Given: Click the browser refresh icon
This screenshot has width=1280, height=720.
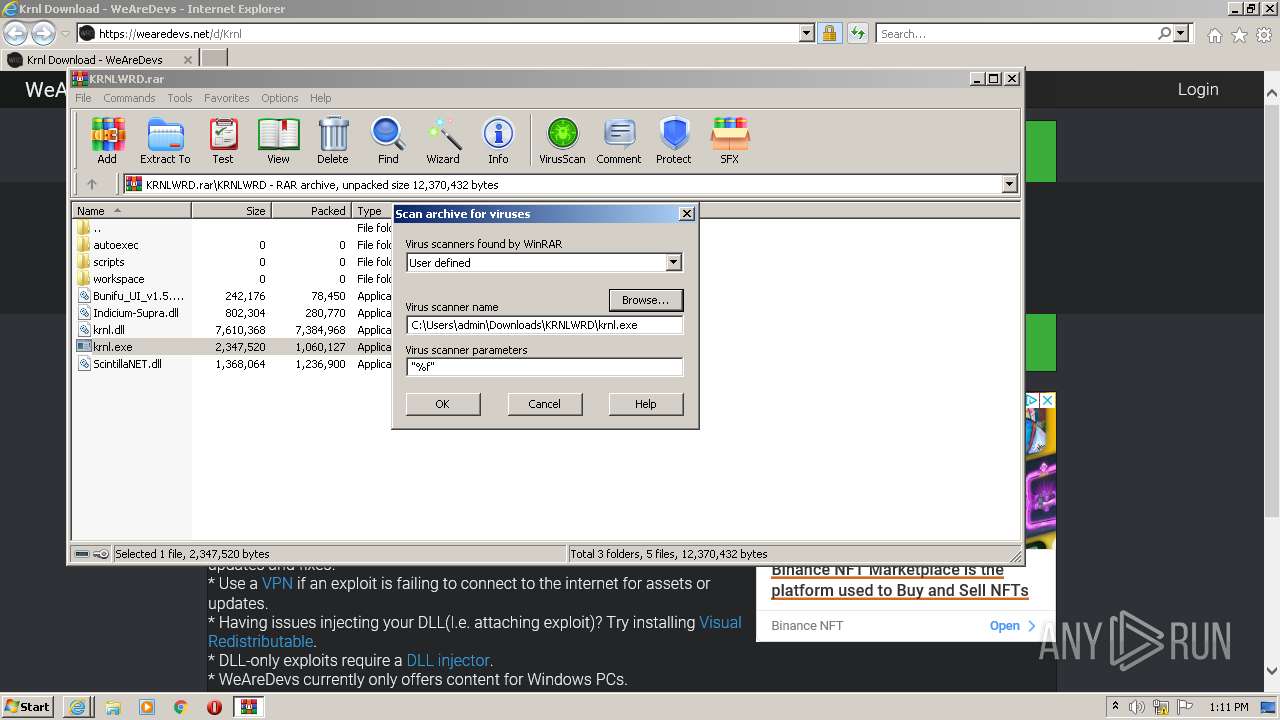Looking at the screenshot, I should [x=857, y=33].
